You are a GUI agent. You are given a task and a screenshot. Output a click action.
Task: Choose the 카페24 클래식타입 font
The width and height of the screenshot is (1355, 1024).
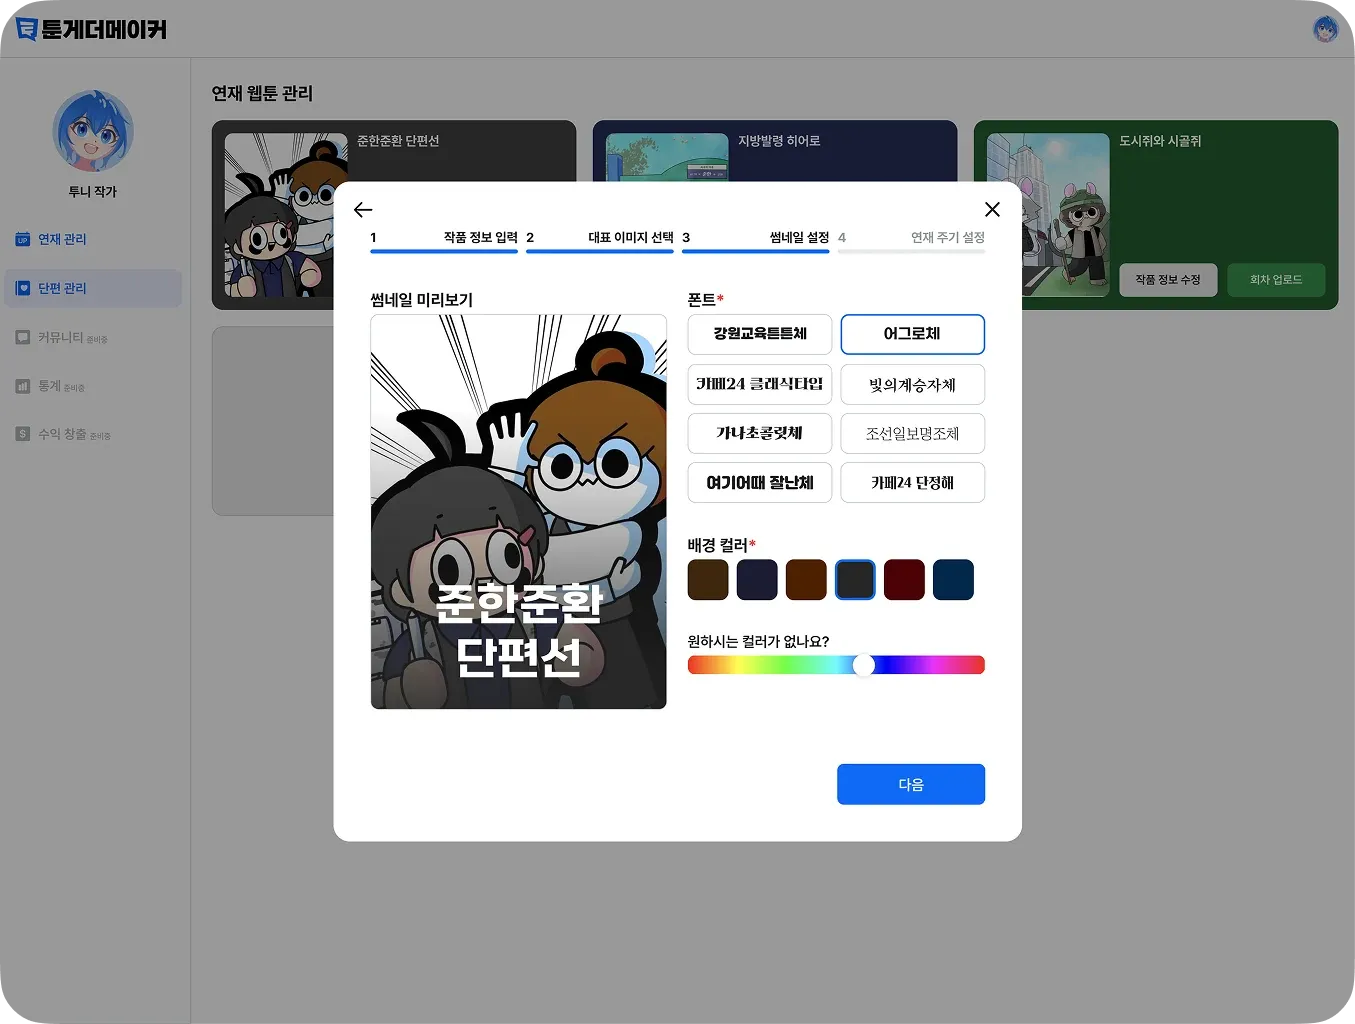click(760, 384)
